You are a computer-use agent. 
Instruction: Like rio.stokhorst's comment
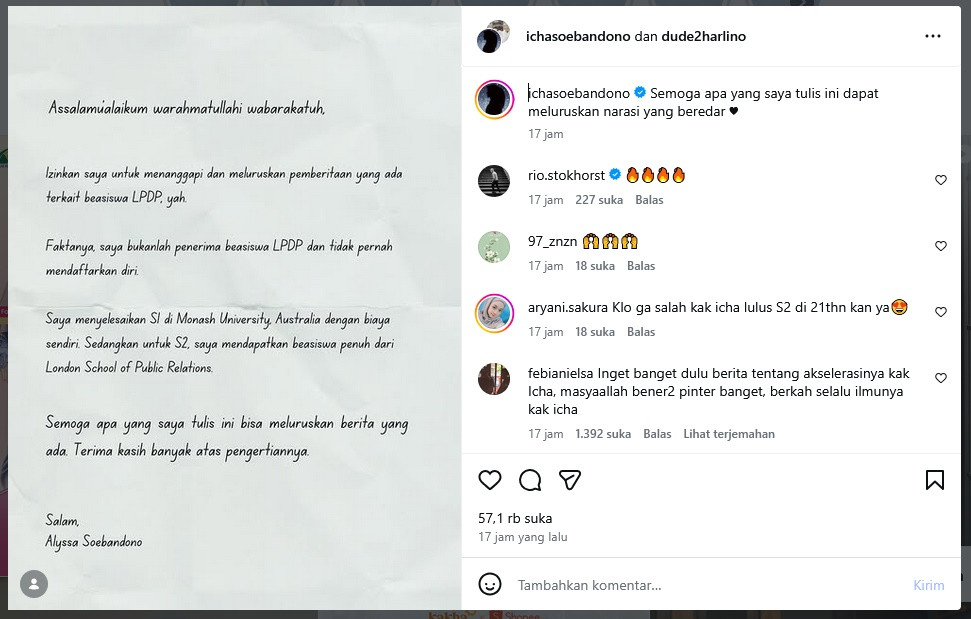tap(941, 180)
